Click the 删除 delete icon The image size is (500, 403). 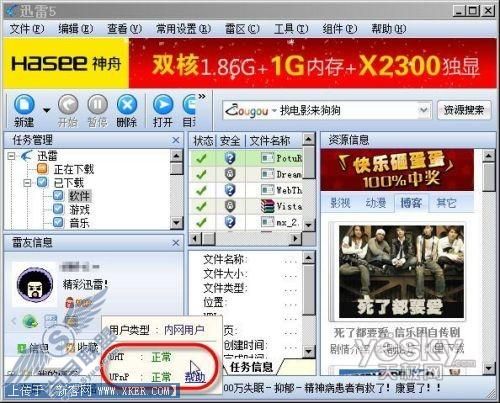(127, 104)
